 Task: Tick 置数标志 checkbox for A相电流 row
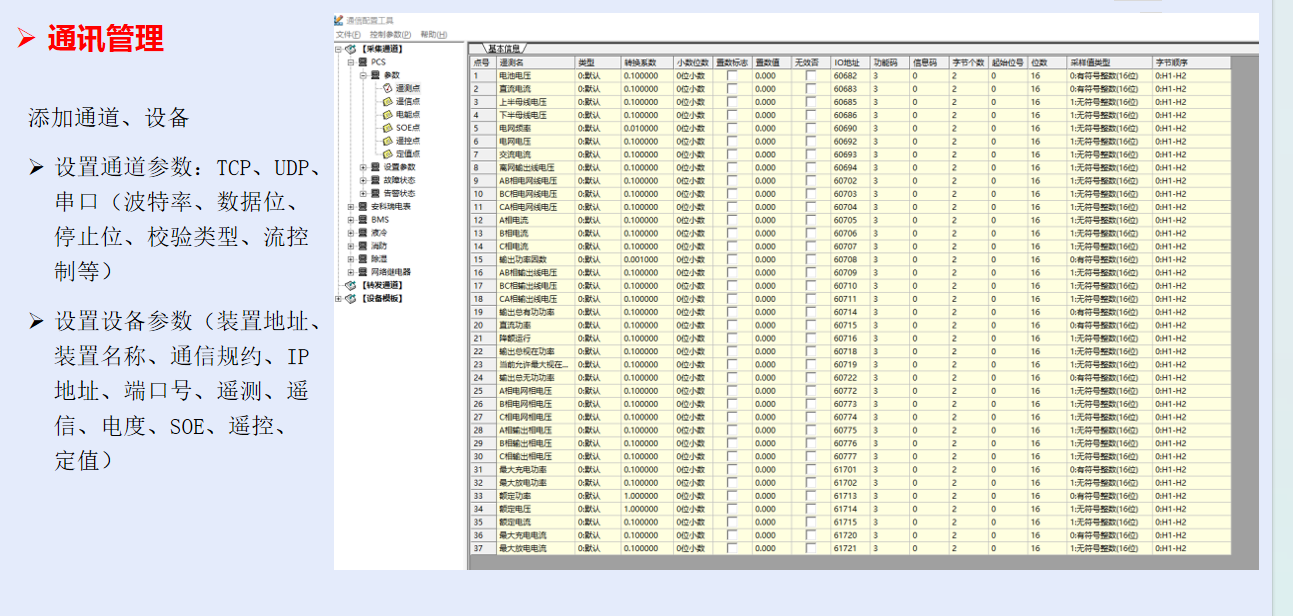732,220
